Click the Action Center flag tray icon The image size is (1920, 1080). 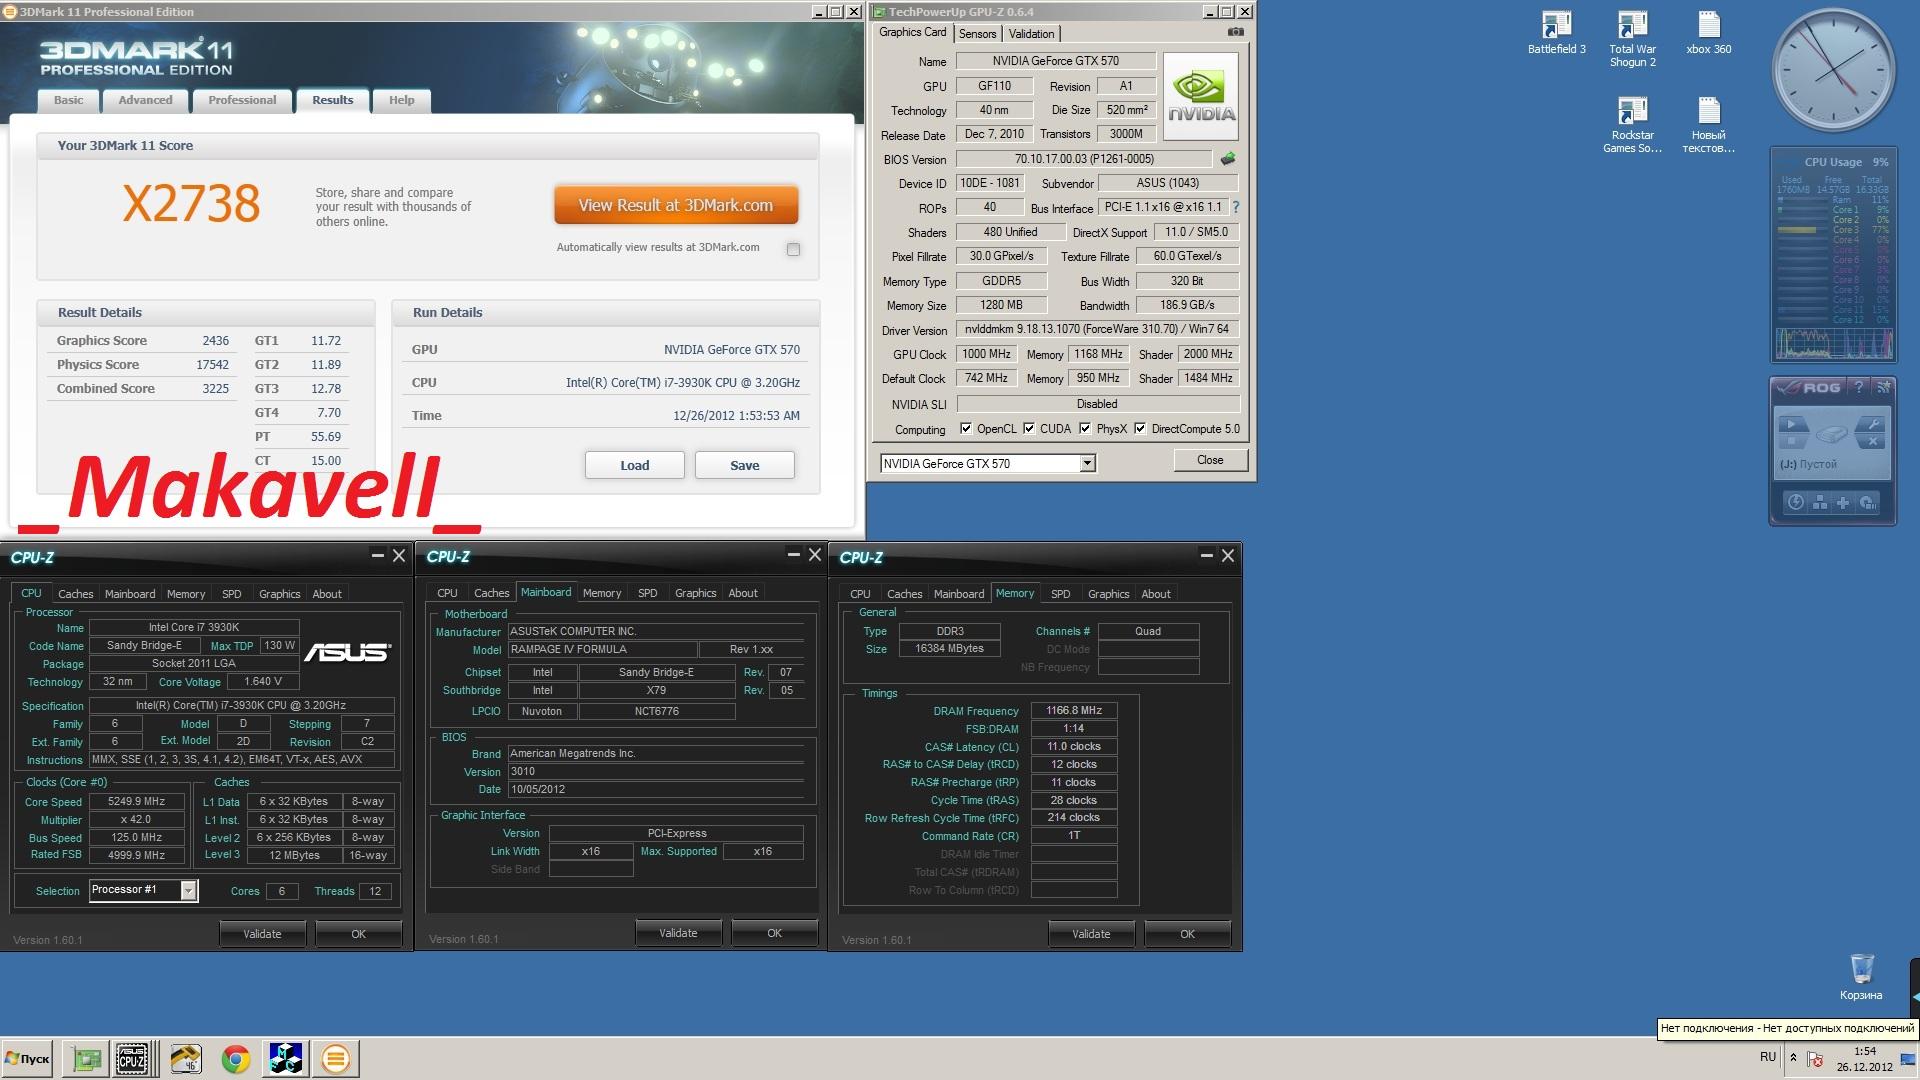(x=1816, y=1058)
